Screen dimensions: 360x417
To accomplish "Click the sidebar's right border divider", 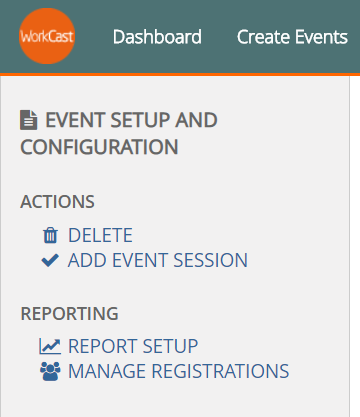I will tap(349, 247).
